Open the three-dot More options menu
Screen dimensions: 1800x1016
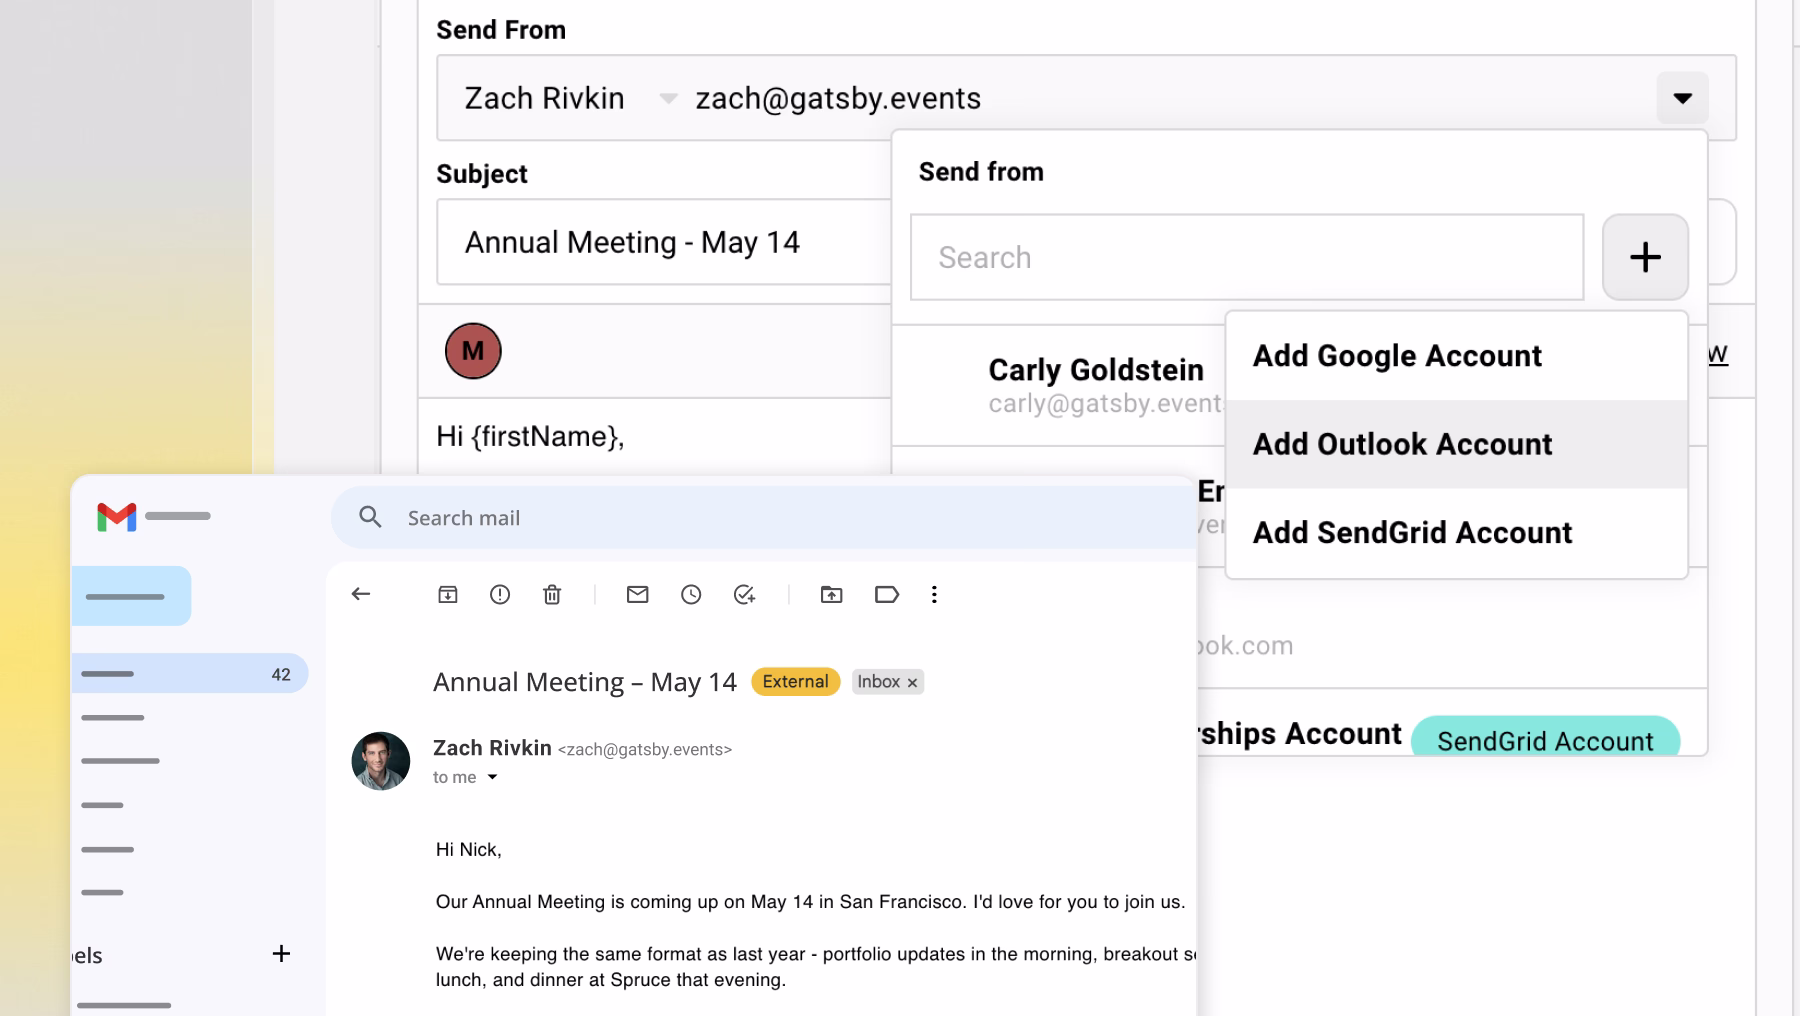pyautogui.click(x=934, y=595)
